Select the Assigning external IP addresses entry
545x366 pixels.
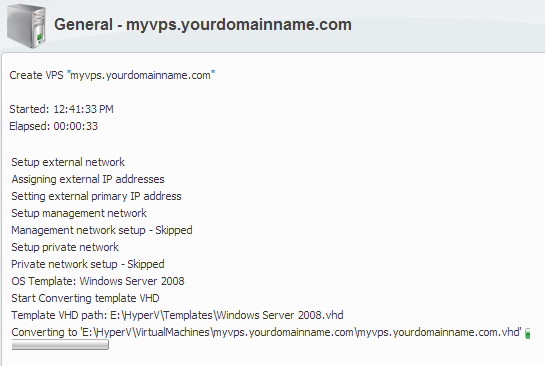coord(88,179)
